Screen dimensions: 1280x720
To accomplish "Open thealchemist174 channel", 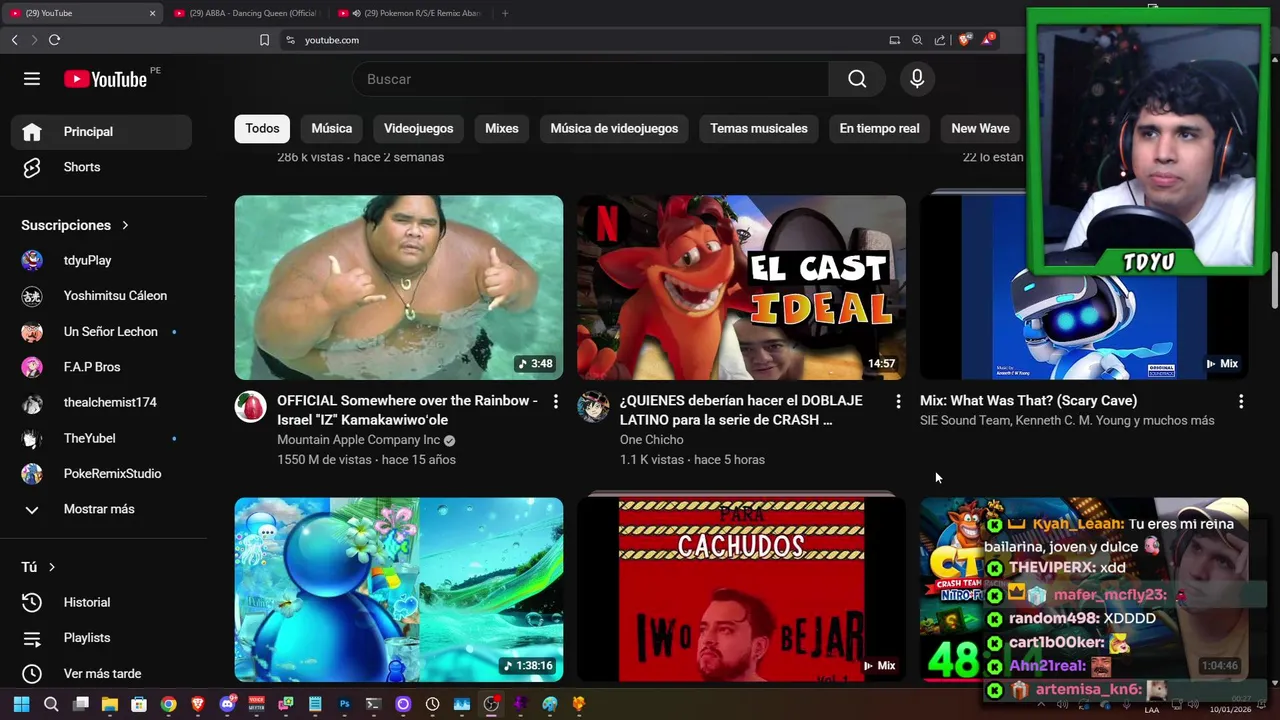I will (101, 402).
